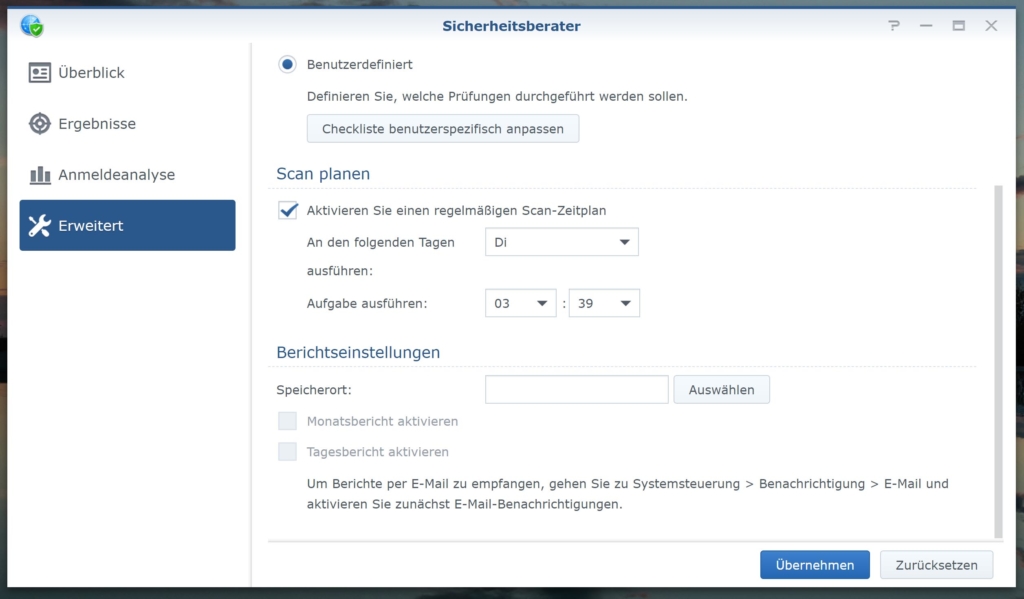Click the Sicherheitsberater shield app icon

(32, 25)
